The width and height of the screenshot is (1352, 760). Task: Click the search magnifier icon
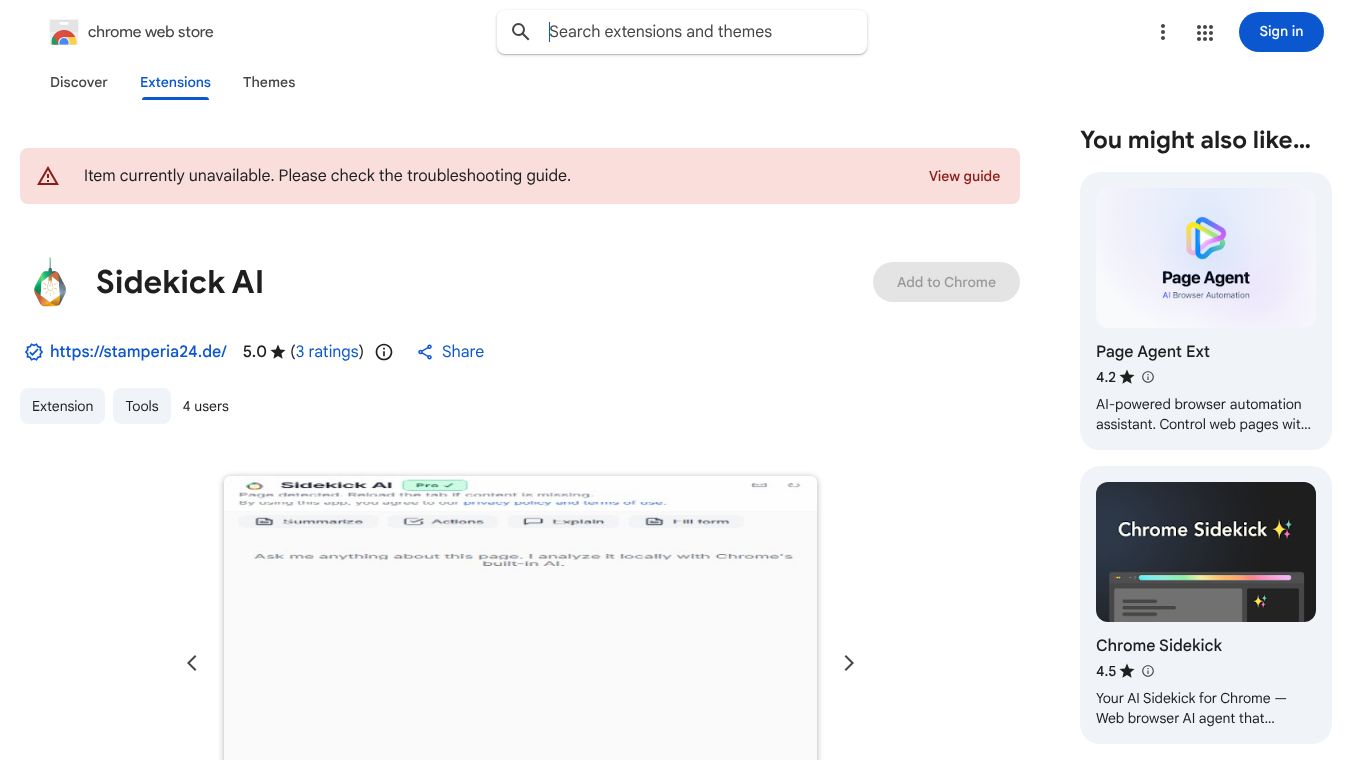coord(521,32)
